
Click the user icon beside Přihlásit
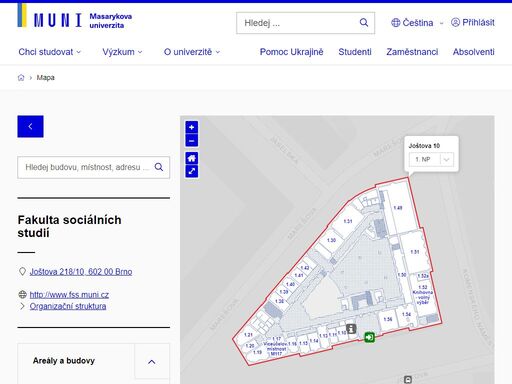point(455,22)
